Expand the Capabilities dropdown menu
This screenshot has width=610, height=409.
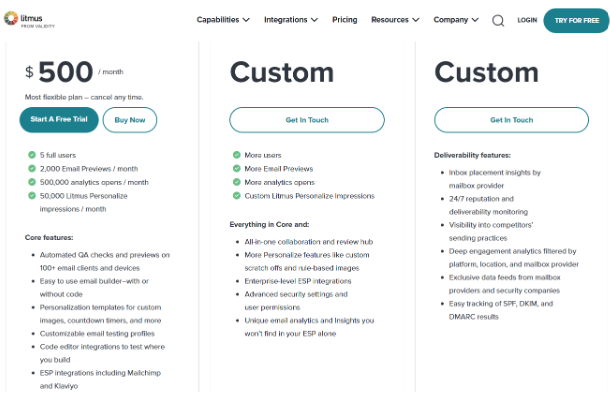[223, 19]
